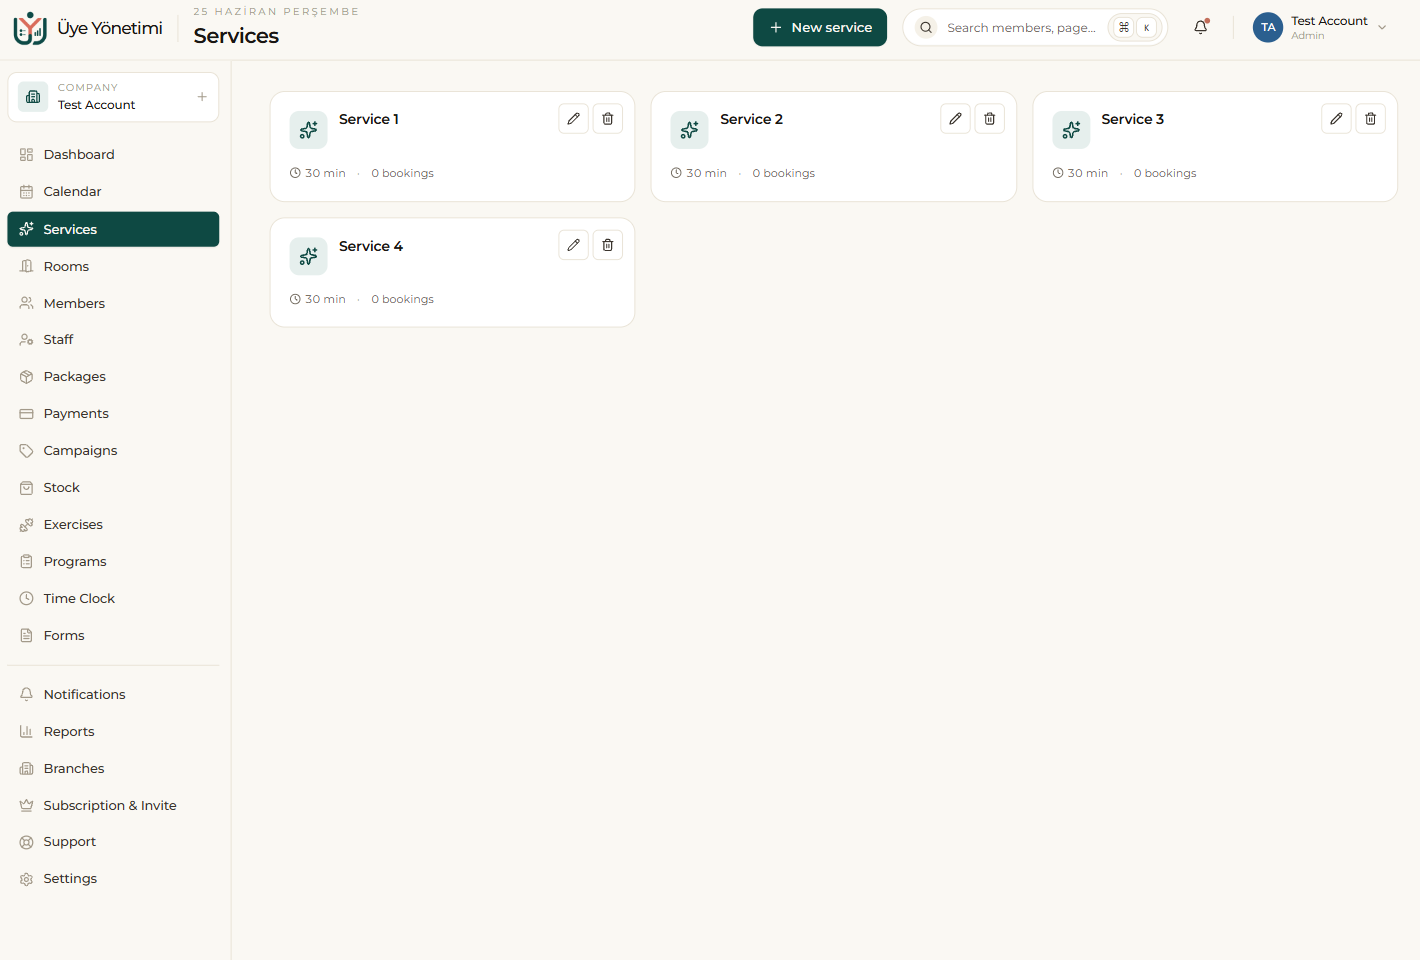The image size is (1420, 960).
Task: Go to Exercises
Action: click(113, 525)
